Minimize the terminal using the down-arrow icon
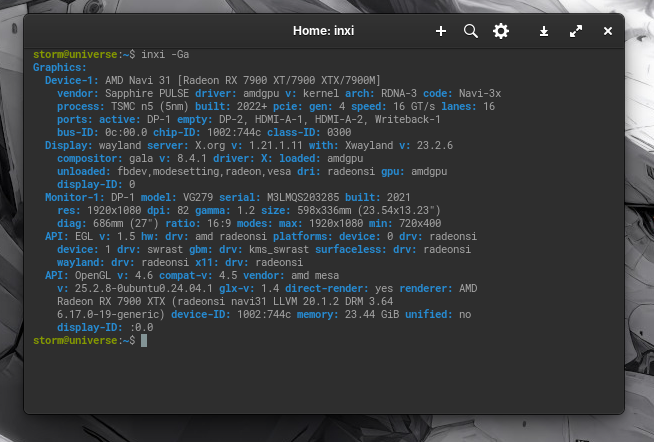654x442 pixels. pyautogui.click(x=544, y=31)
